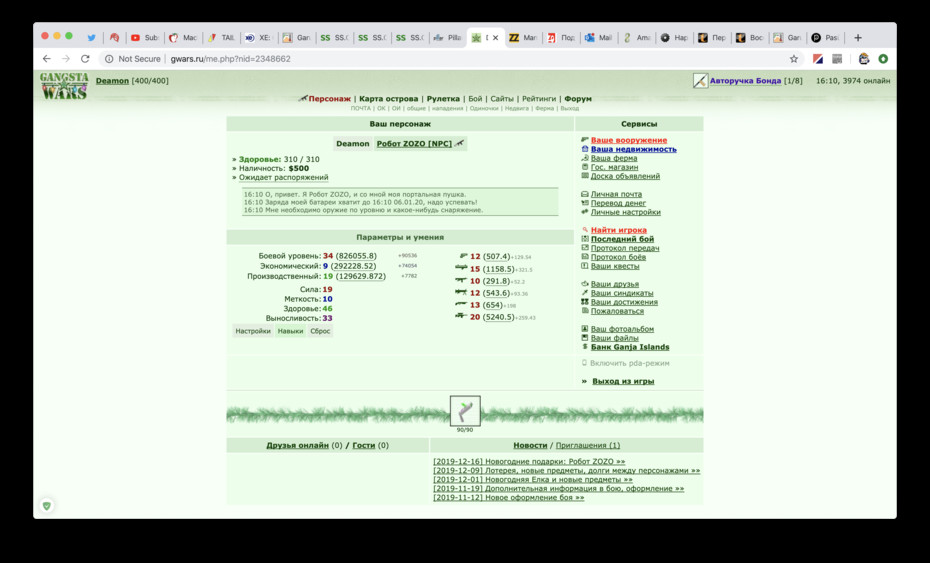Screen dimensions: 930x563
Task: Click the automatic rifle skill icon (10)
Action: pyautogui.click(x=461, y=280)
